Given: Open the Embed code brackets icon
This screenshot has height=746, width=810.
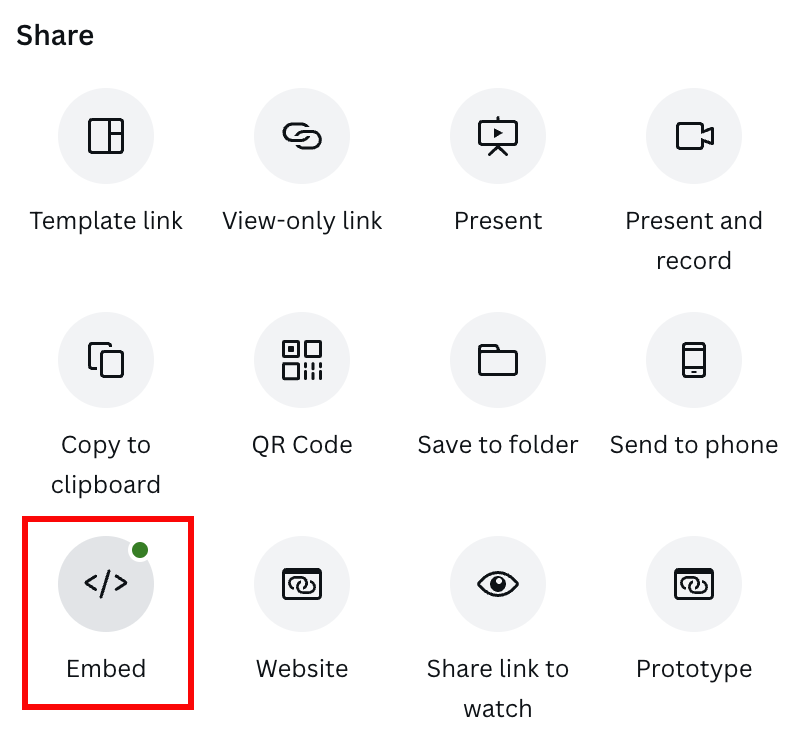Looking at the screenshot, I should click(x=106, y=584).
